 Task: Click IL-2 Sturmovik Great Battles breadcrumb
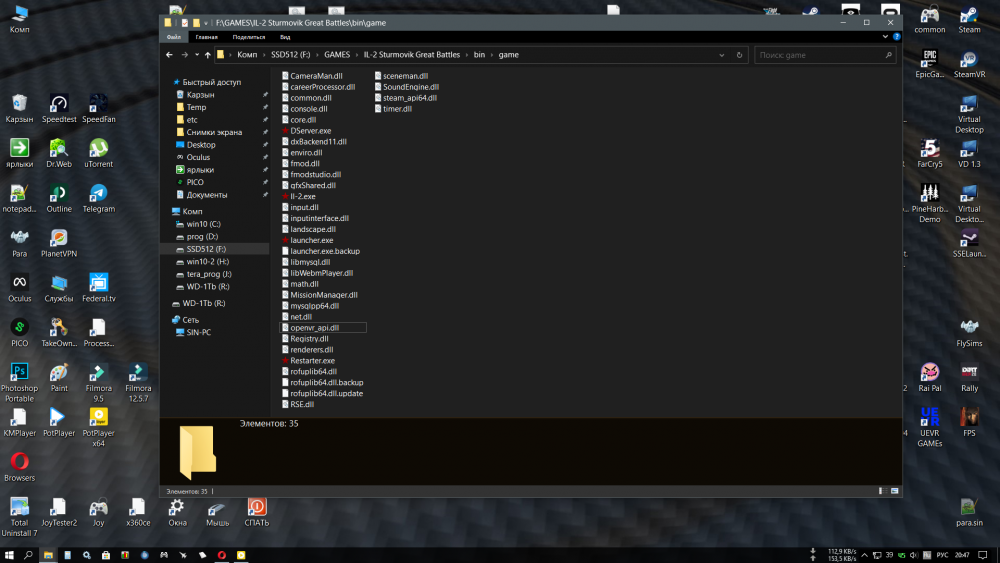[411, 55]
